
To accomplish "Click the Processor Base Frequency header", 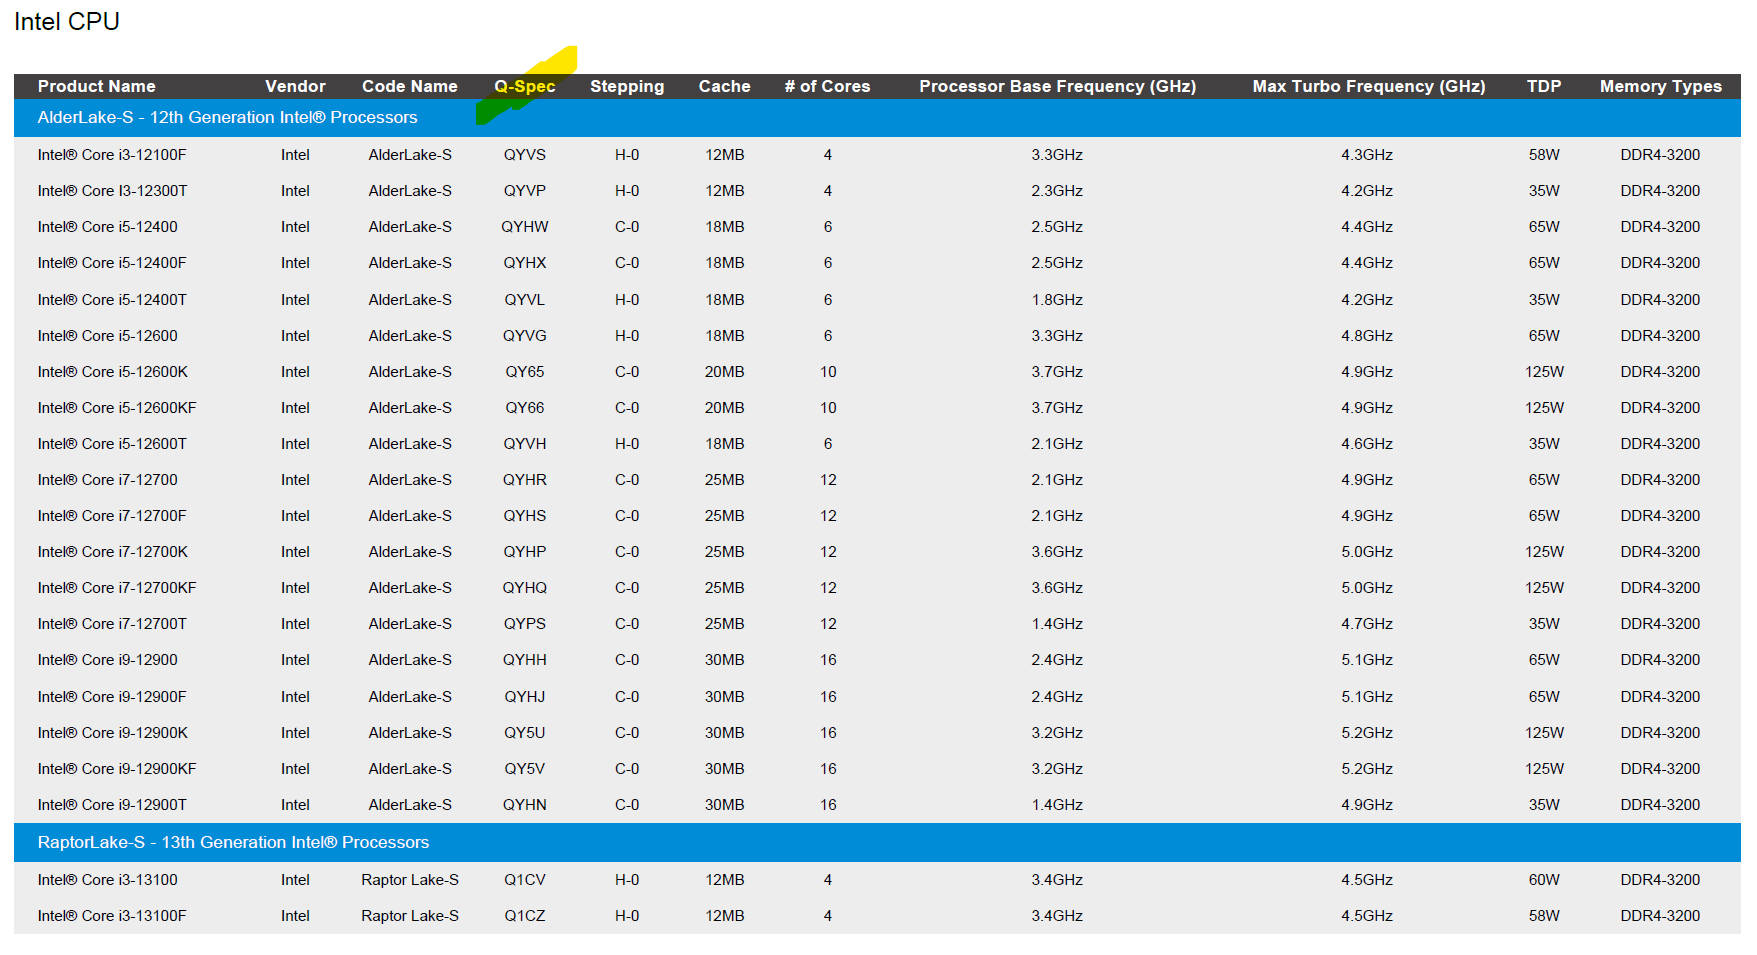I will coord(1057,86).
